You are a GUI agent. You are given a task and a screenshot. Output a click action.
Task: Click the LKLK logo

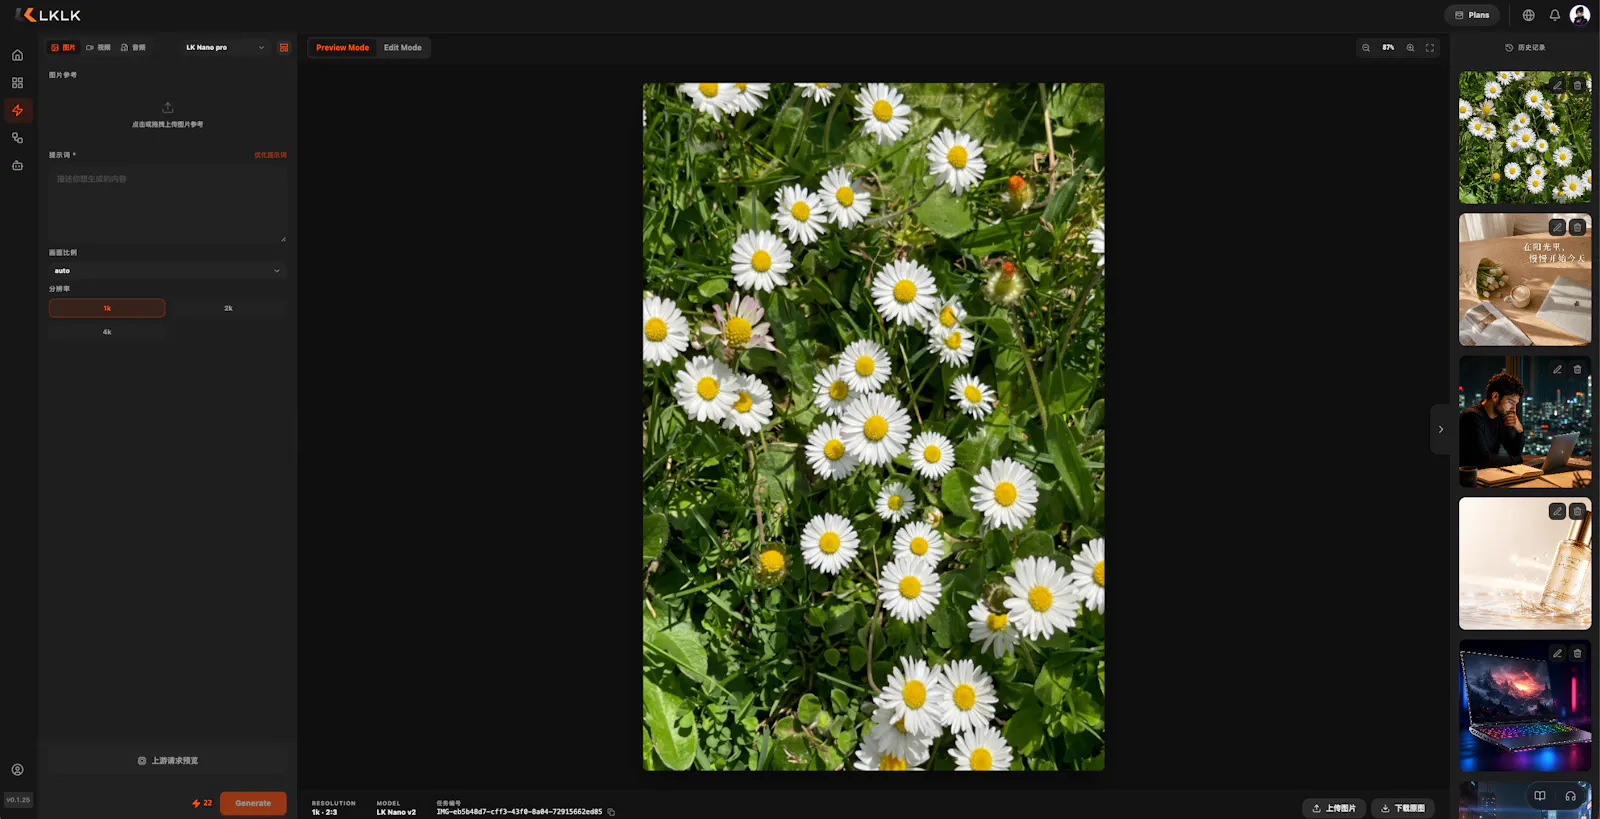click(x=48, y=15)
